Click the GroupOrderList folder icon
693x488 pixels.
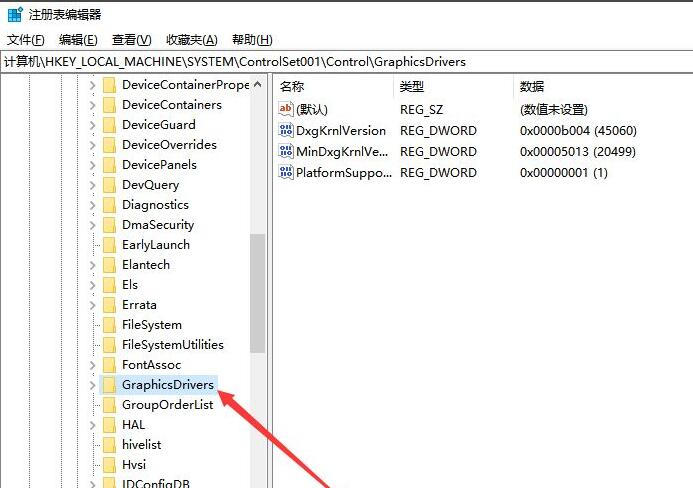(109, 405)
